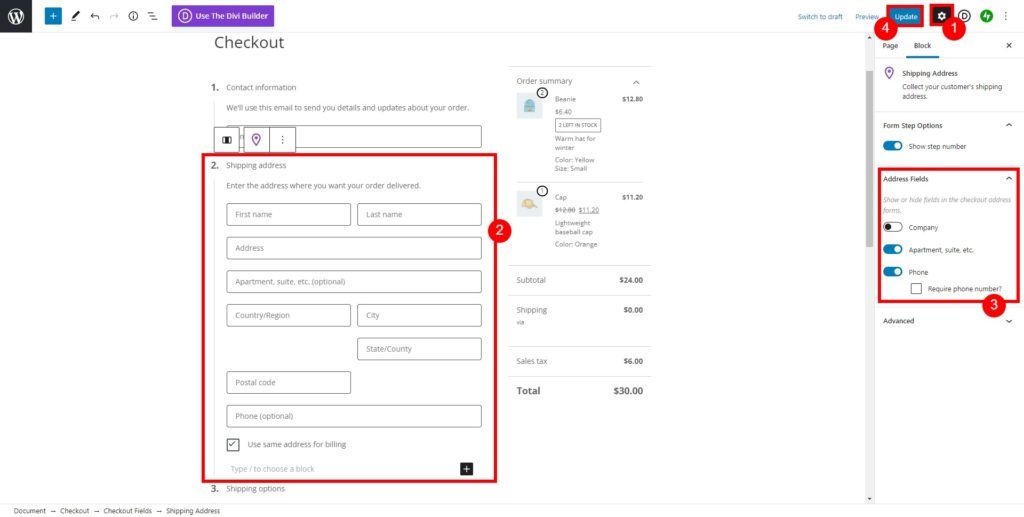Open the List View icon

click(152, 16)
